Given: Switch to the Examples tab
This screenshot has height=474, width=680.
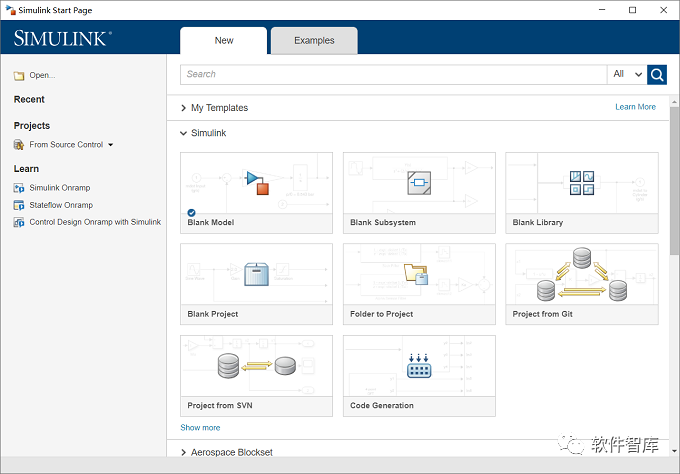Looking at the screenshot, I should (314, 41).
